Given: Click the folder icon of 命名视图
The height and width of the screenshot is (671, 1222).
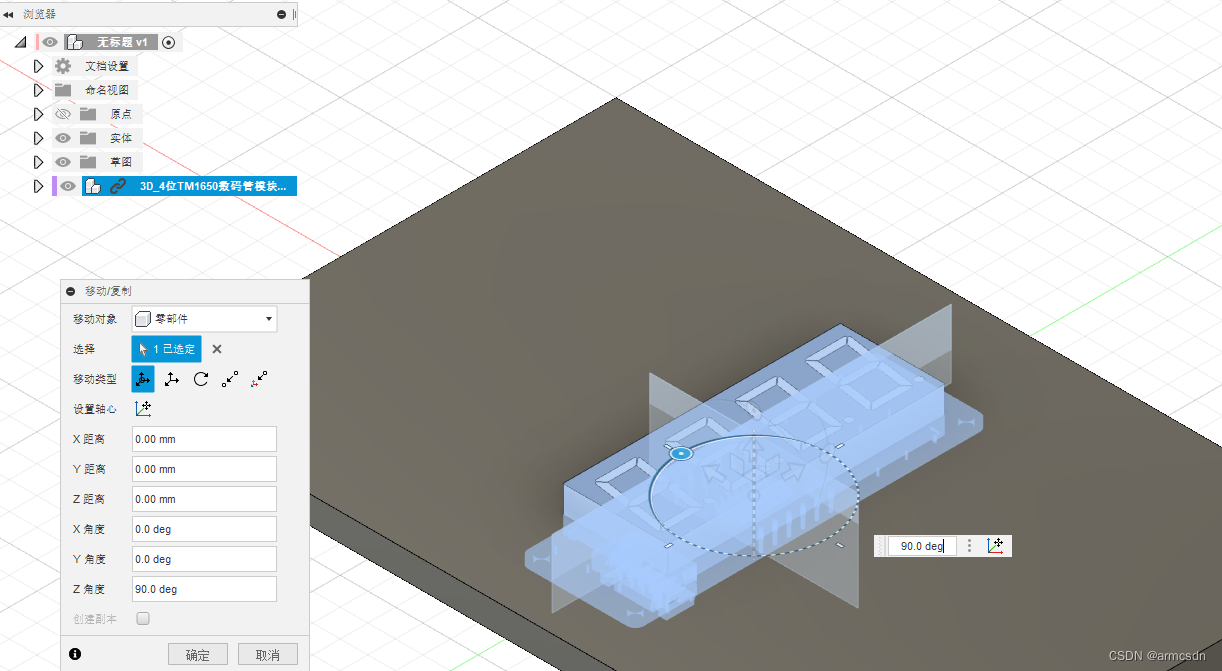Looking at the screenshot, I should pos(63,90).
